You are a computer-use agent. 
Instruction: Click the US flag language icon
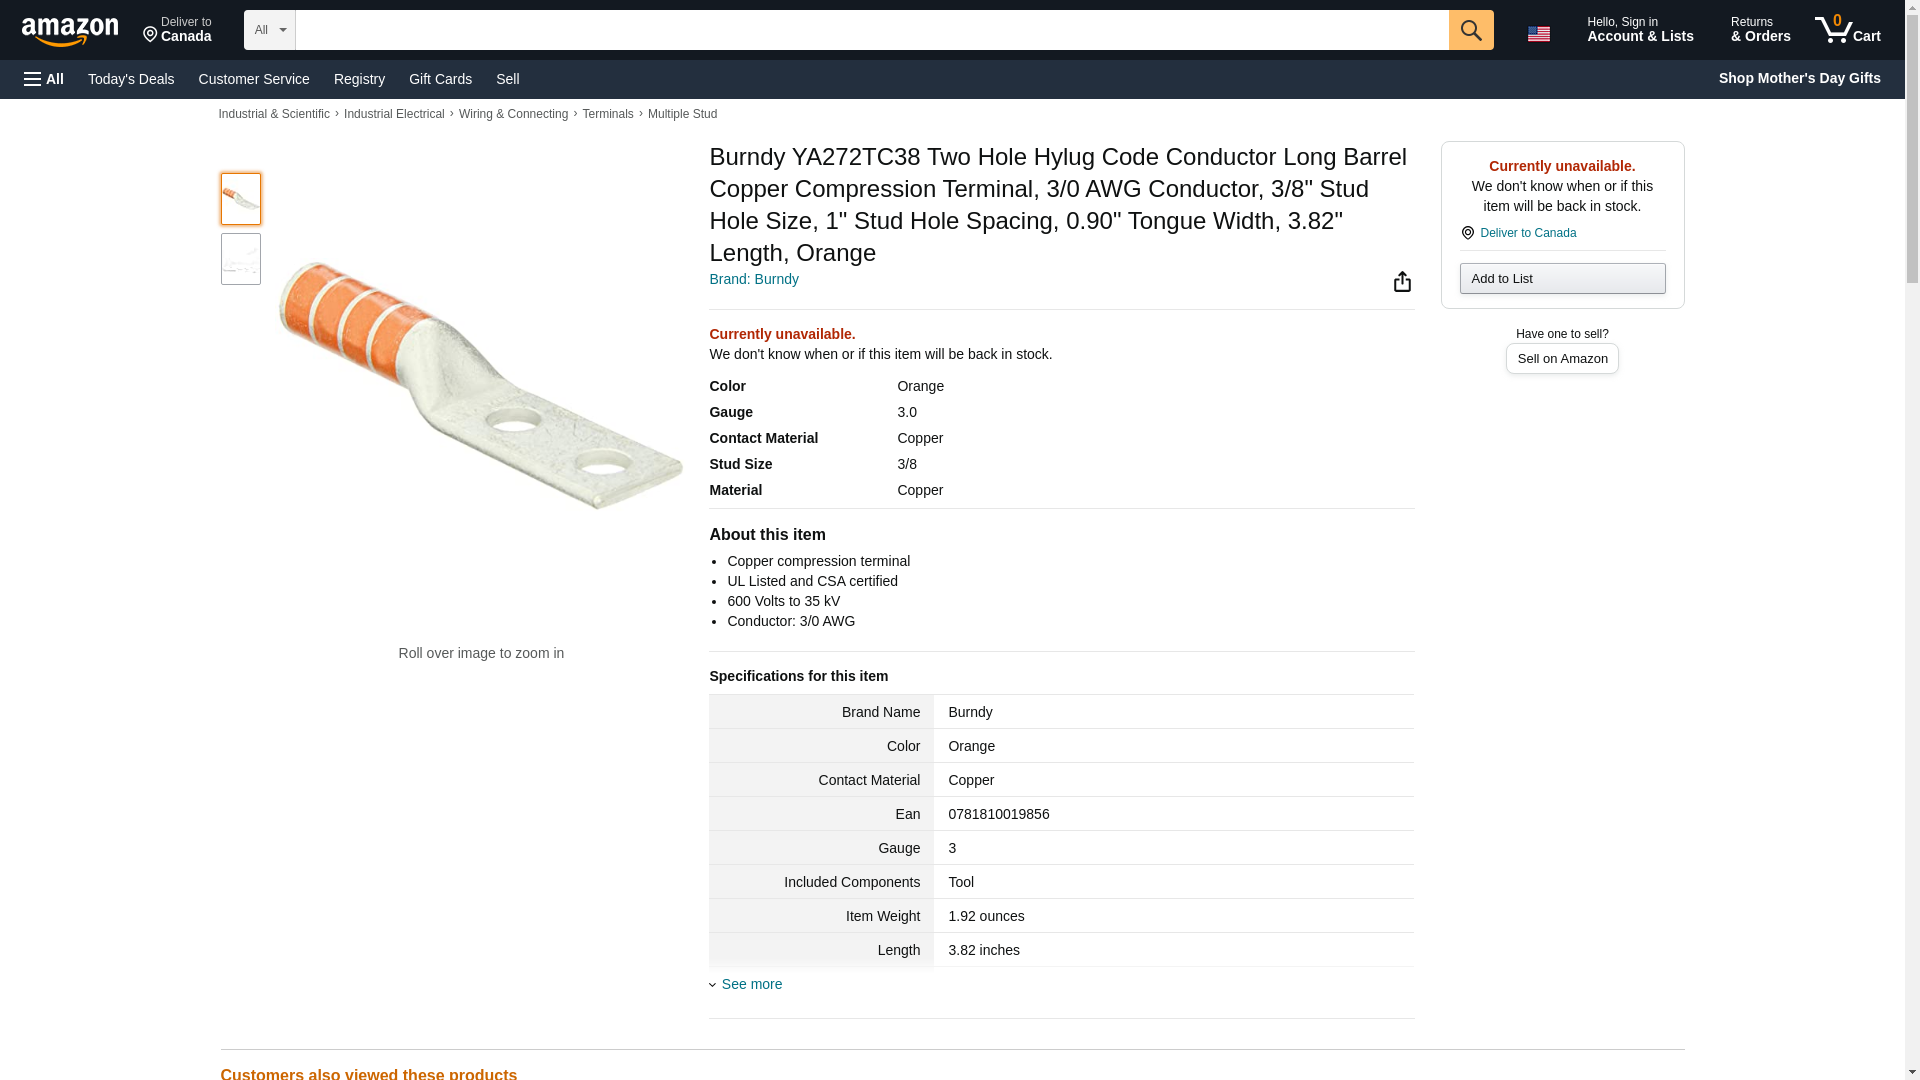(1538, 34)
